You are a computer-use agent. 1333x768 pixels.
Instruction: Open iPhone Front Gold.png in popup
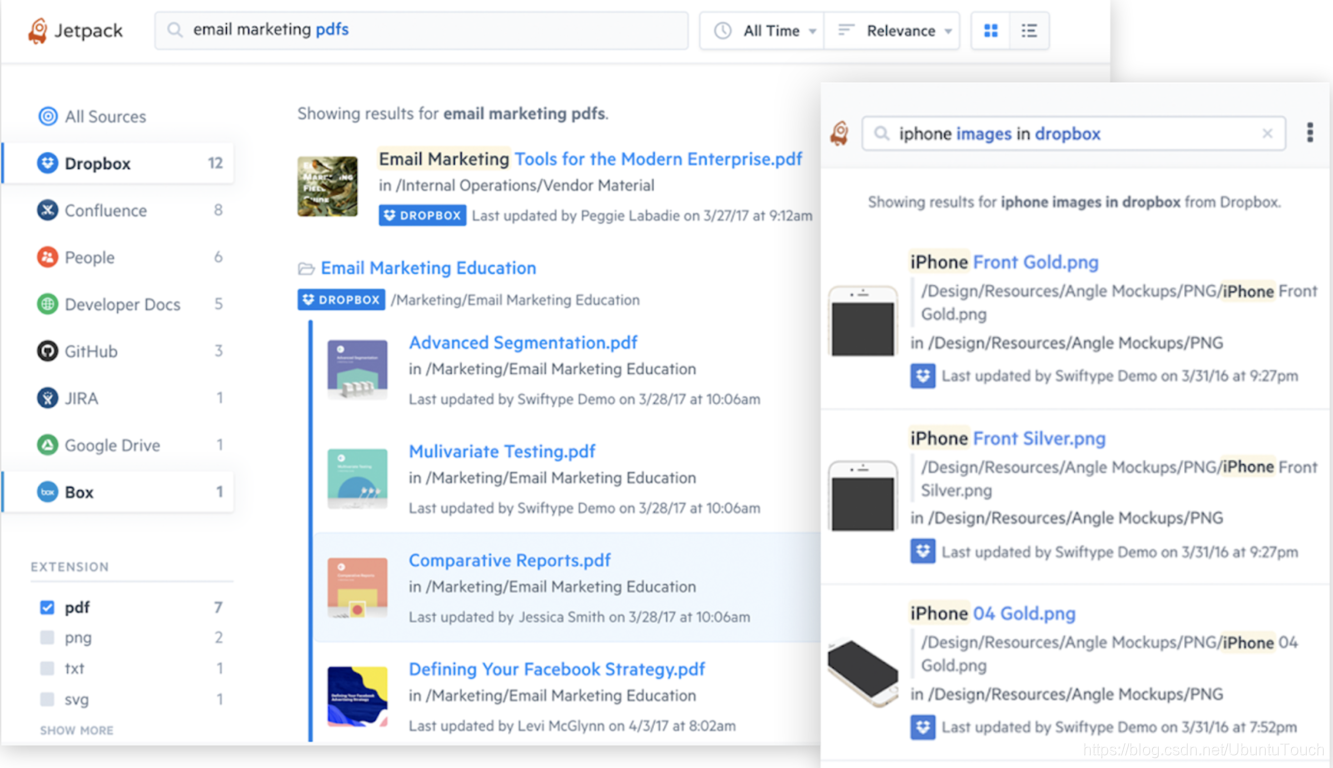click(1004, 262)
